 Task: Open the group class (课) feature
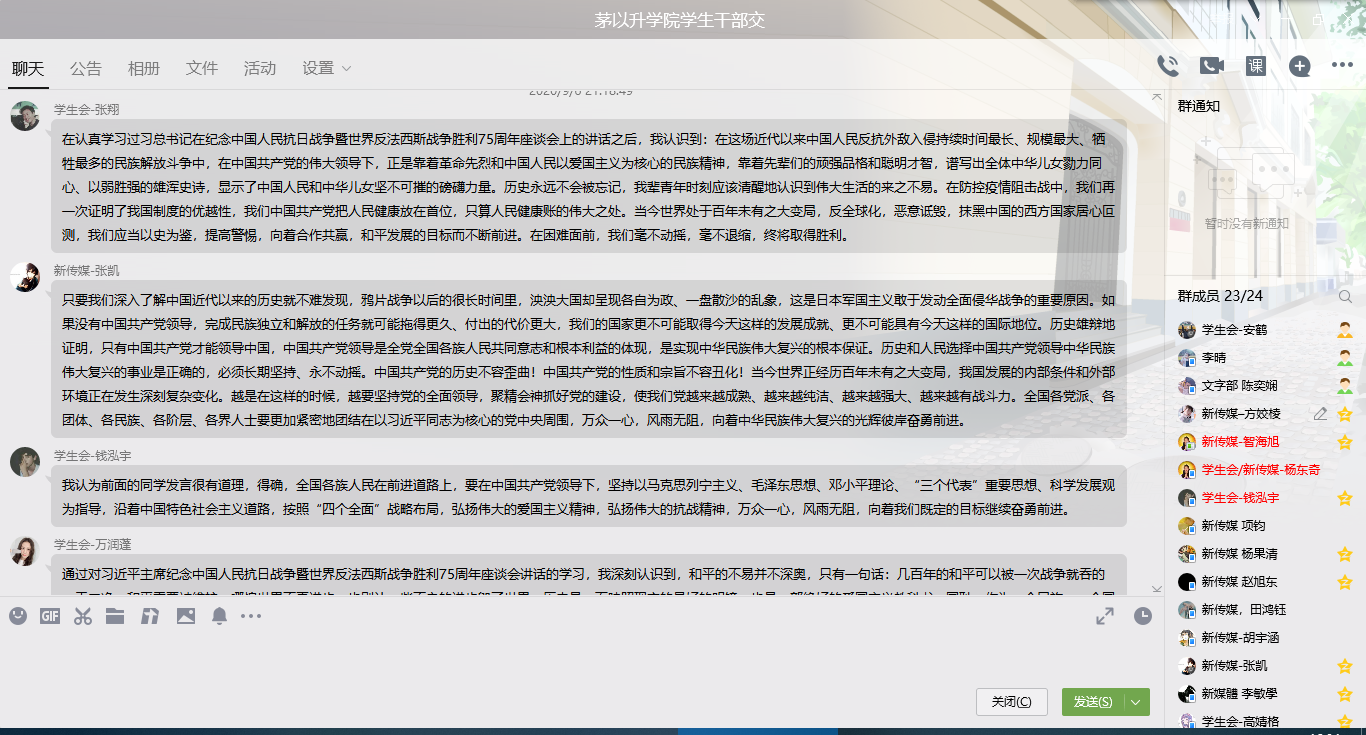(x=1256, y=66)
